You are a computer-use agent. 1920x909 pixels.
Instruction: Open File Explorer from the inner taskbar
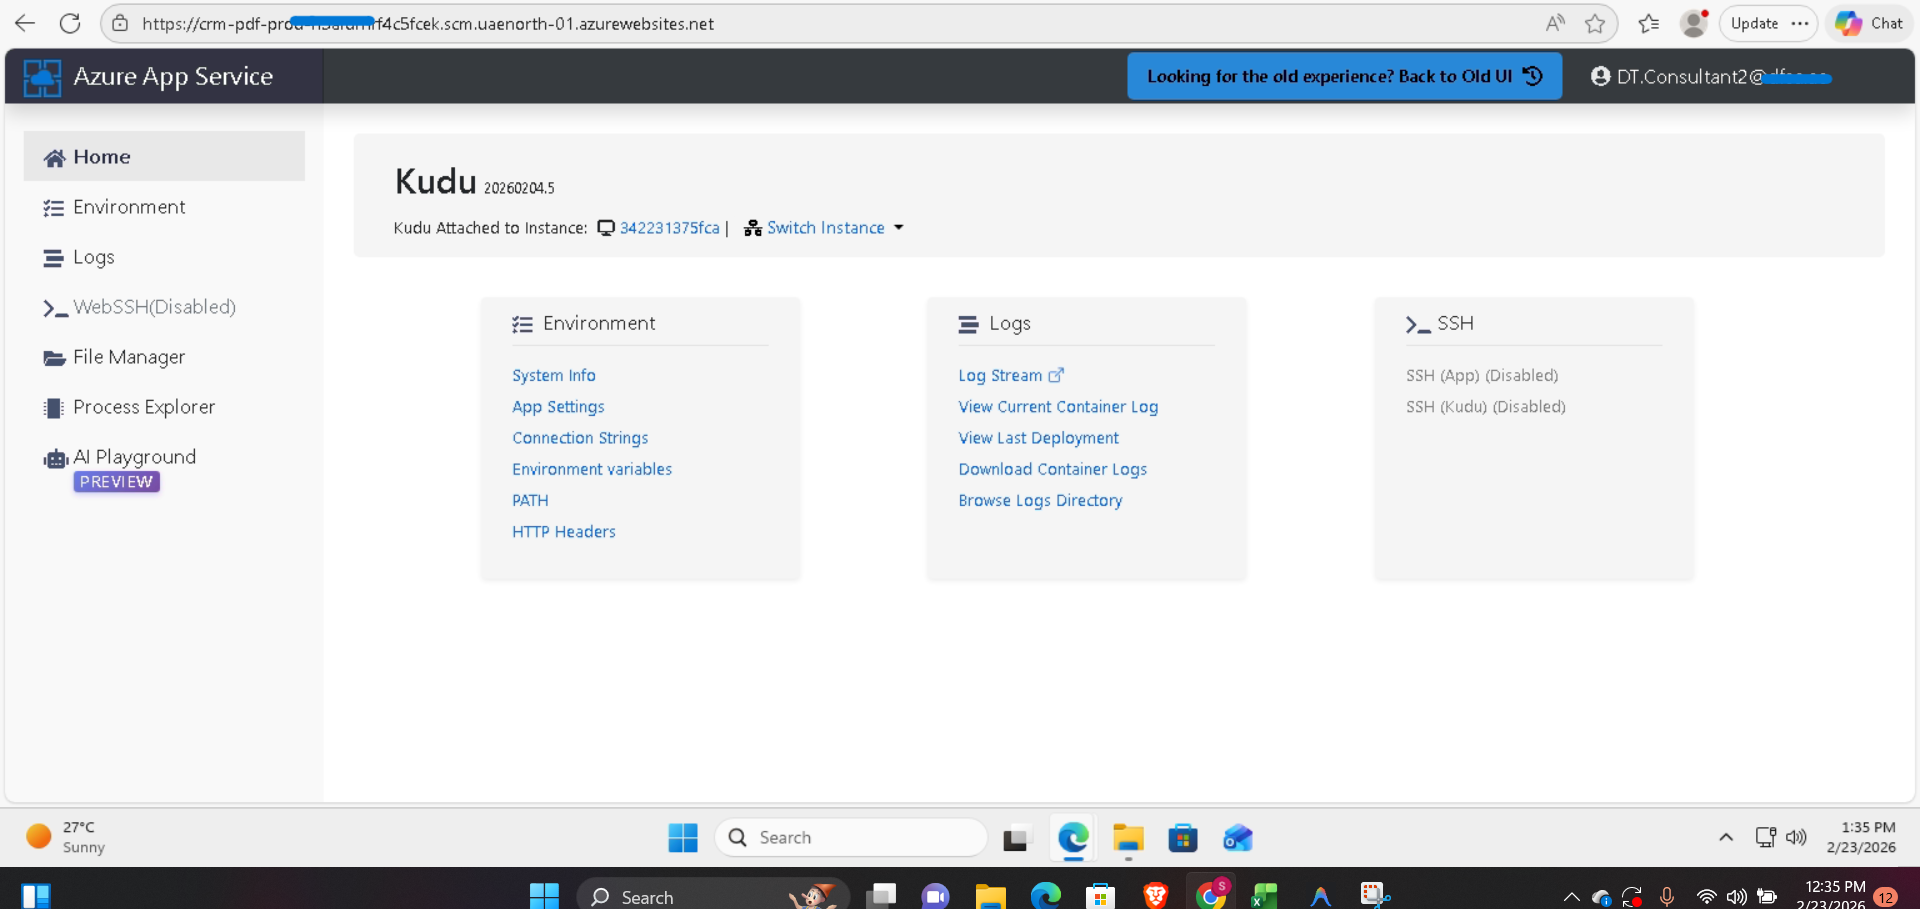click(1128, 838)
